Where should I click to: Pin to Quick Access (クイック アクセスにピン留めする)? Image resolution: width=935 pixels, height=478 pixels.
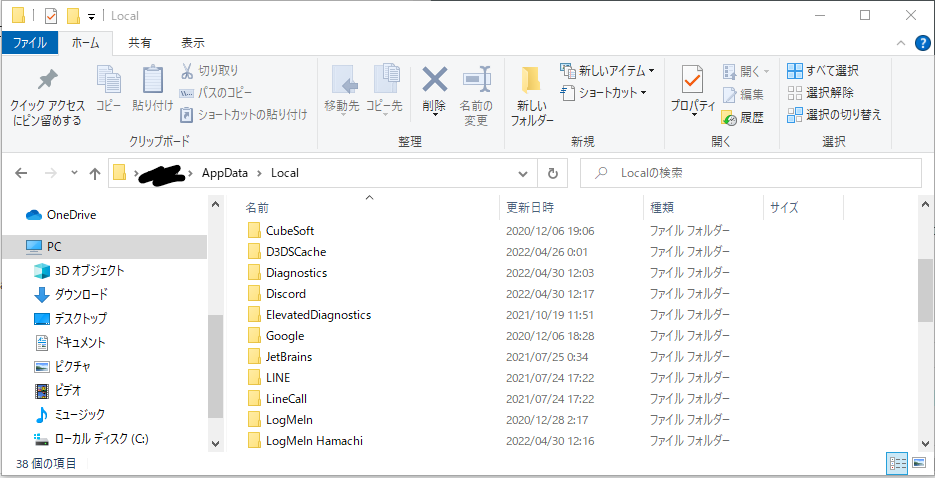click(x=48, y=95)
